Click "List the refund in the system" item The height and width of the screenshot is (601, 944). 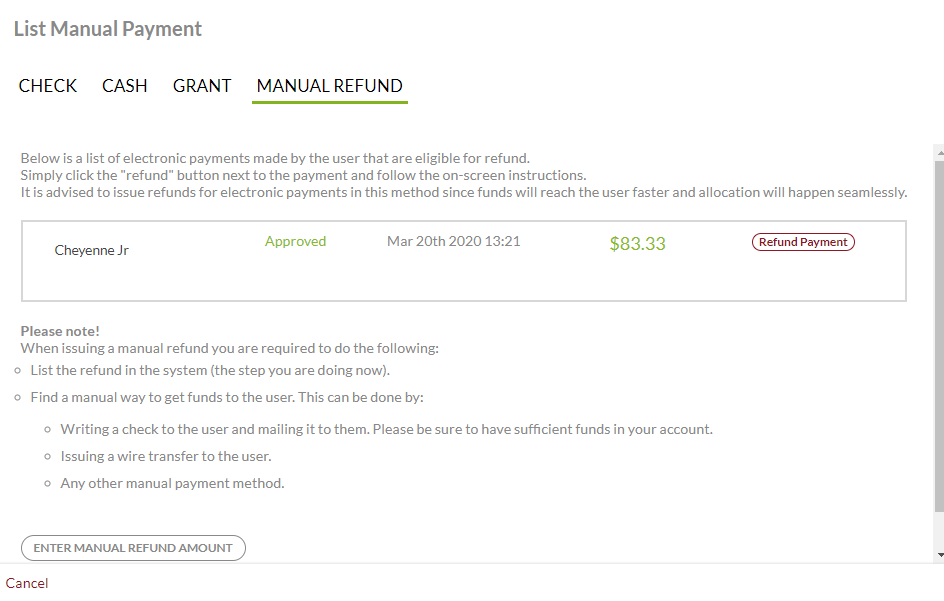(x=209, y=370)
